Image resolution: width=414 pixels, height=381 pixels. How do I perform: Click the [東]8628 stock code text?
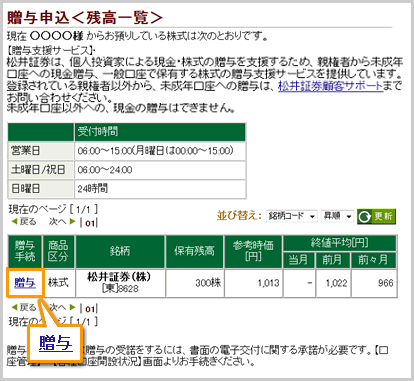pos(120,288)
